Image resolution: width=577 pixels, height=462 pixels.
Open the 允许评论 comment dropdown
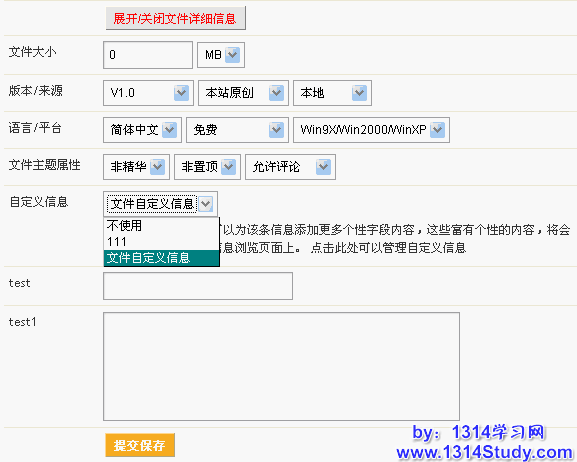pyautogui.click(x=323, y=167)
